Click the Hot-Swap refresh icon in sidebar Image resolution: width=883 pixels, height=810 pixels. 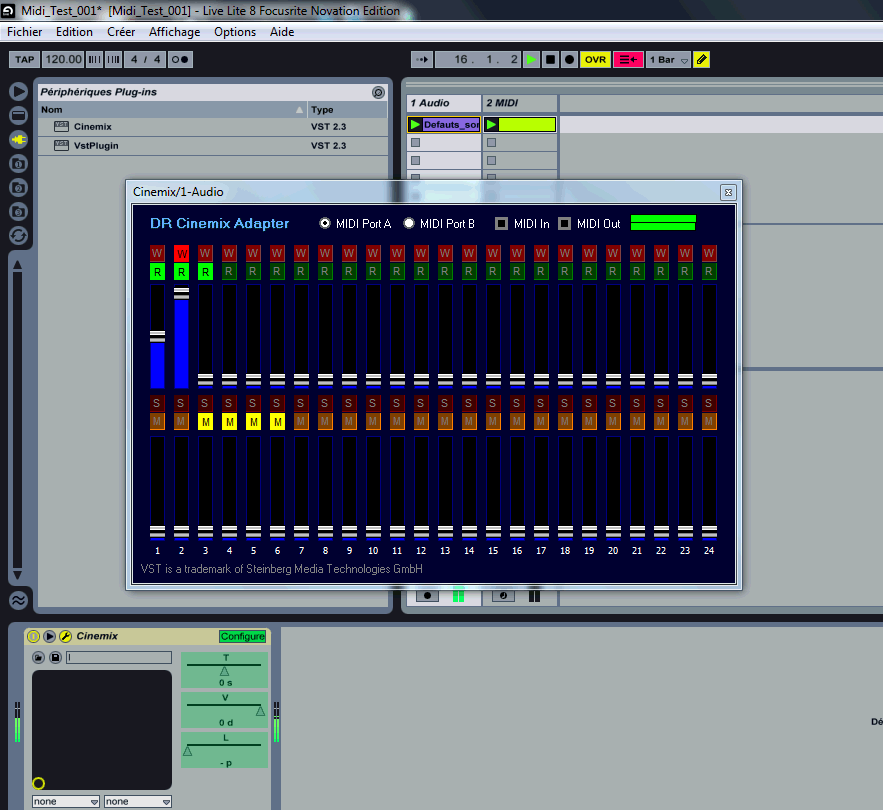point(18,235)
